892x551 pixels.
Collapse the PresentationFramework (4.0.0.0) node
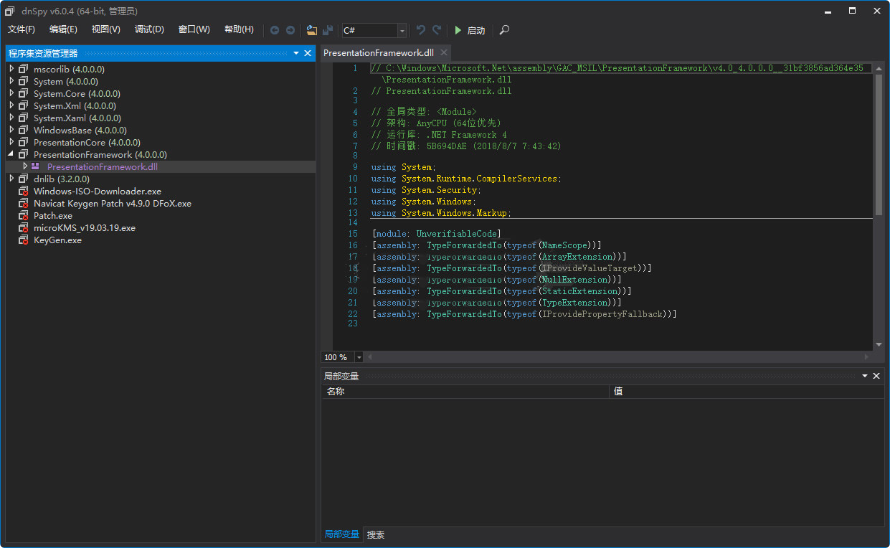pos(11,154)
